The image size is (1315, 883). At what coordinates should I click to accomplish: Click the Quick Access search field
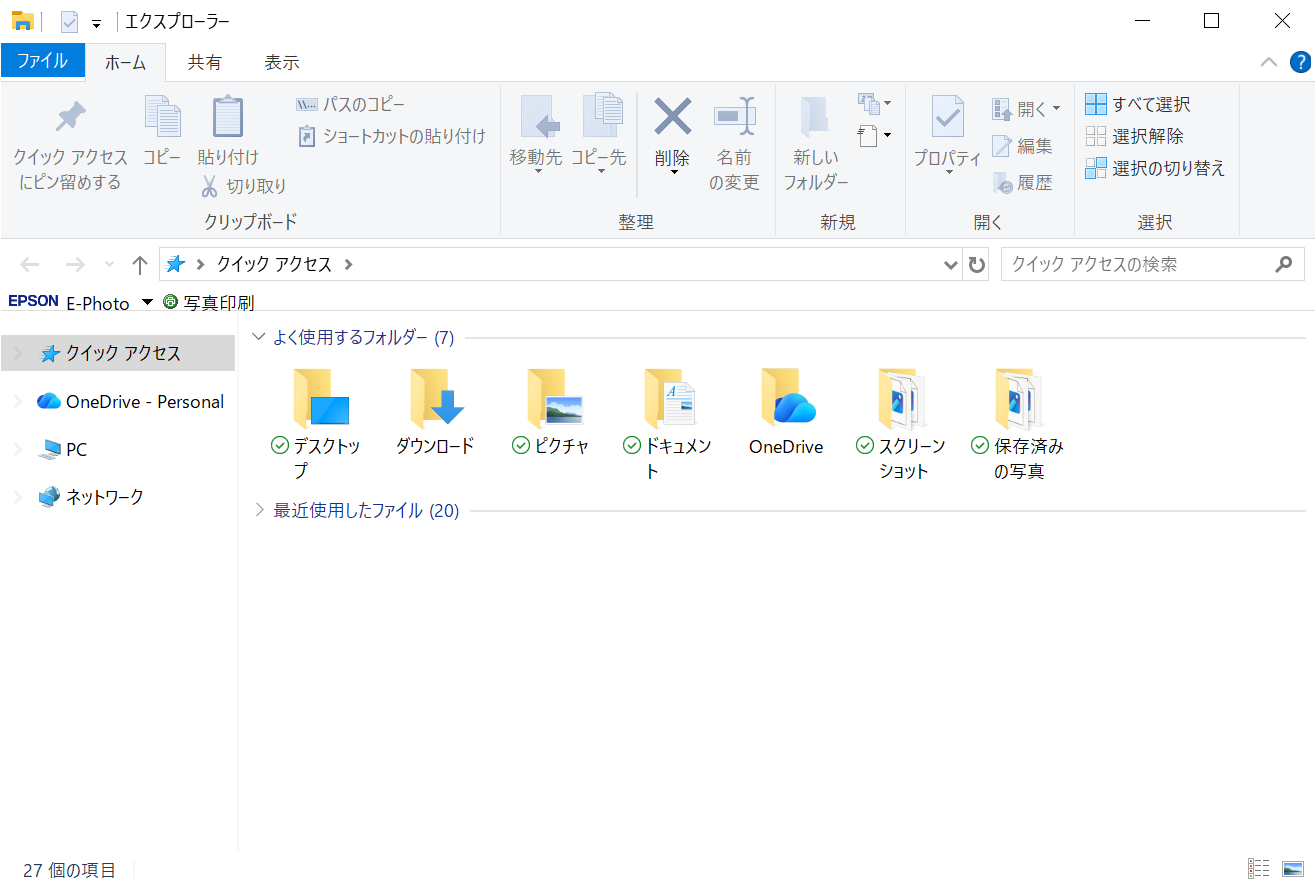point(1138,265)
